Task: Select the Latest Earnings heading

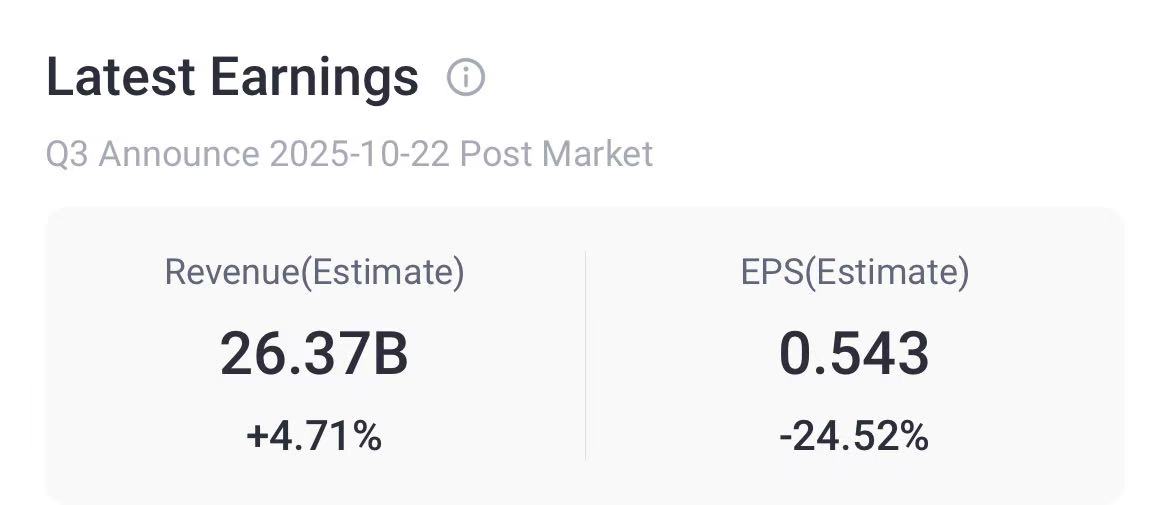Action: [232, 77]
